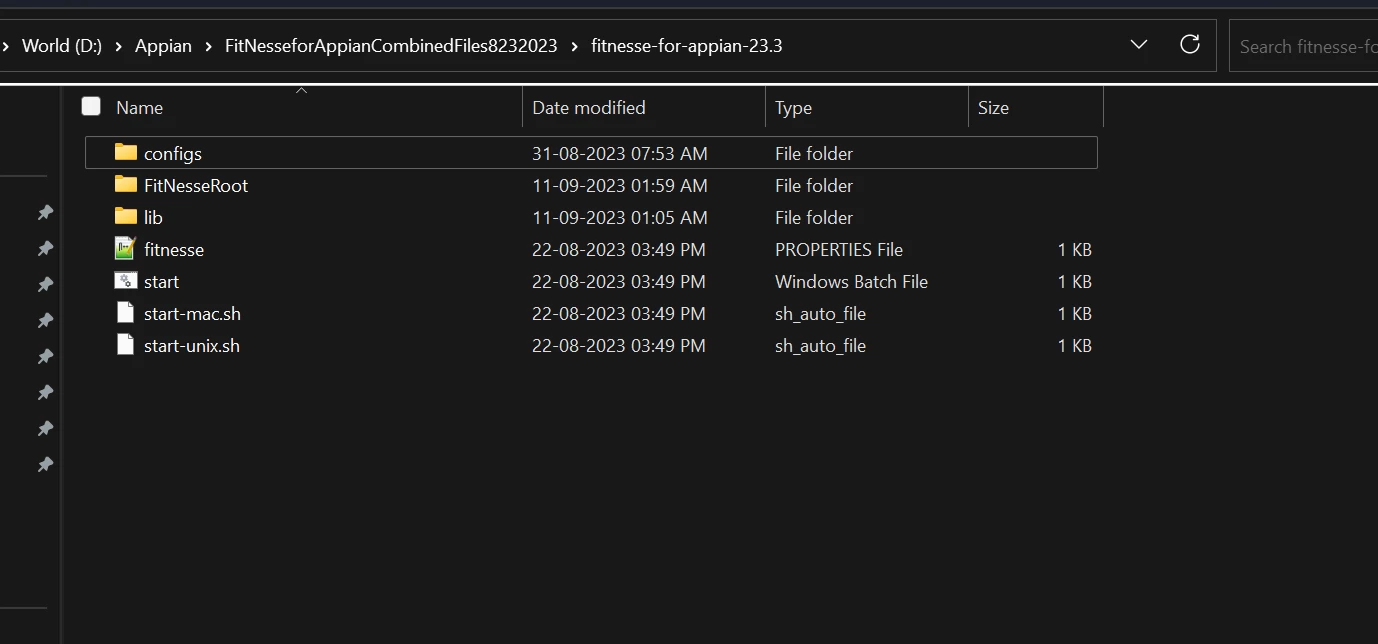The height and width of the screenshot is (644, 1378).
Task: Click Windows Batch File type cell
Action: click(851, 282)
